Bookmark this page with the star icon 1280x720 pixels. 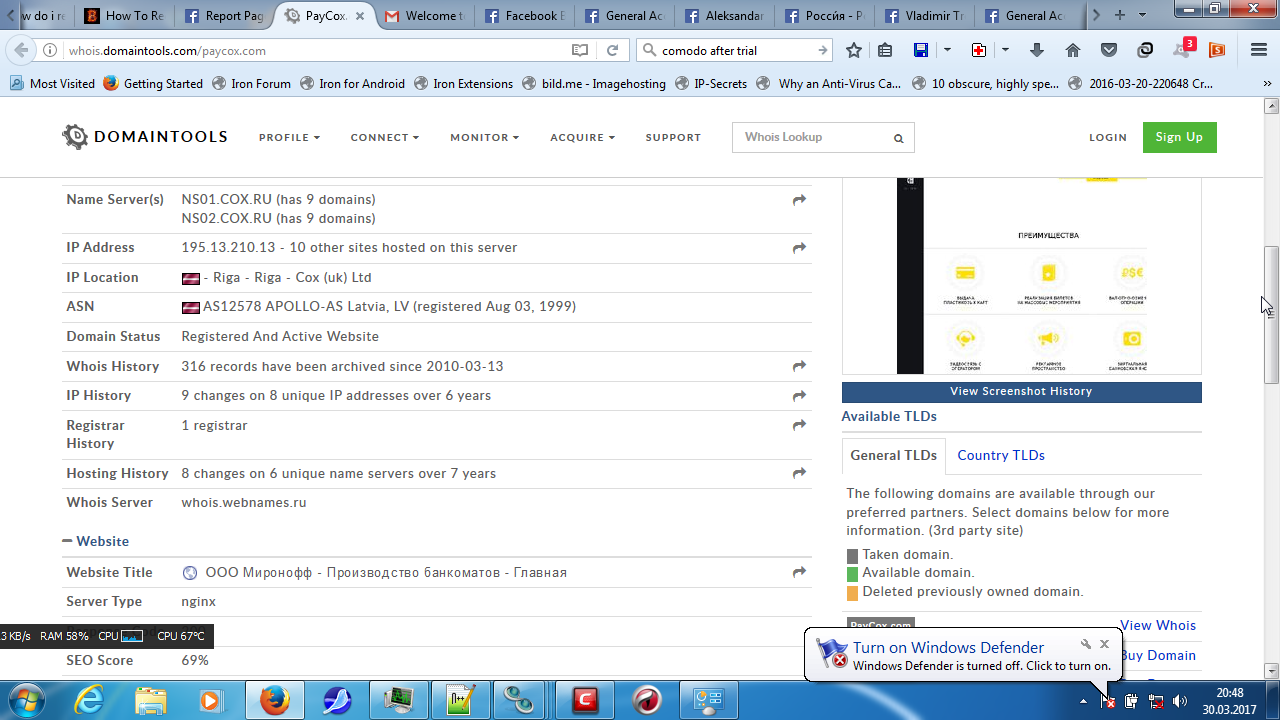point(854,50)
